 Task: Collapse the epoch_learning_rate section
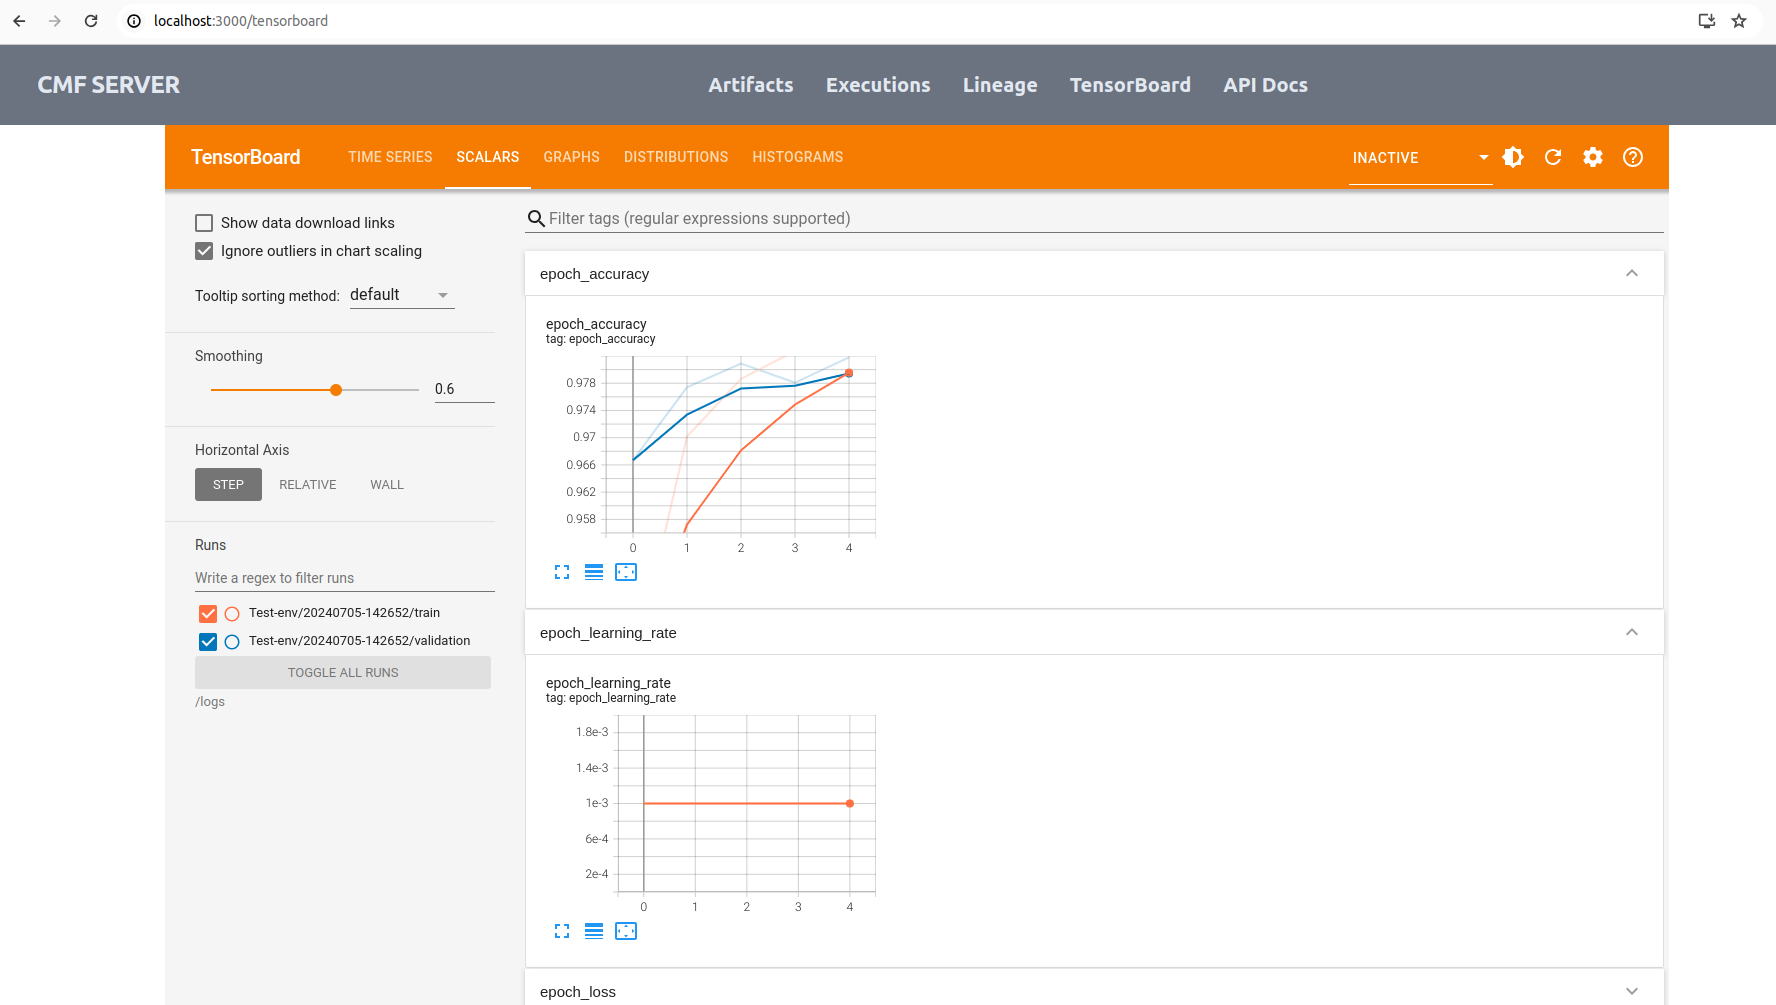[1632, 632]
